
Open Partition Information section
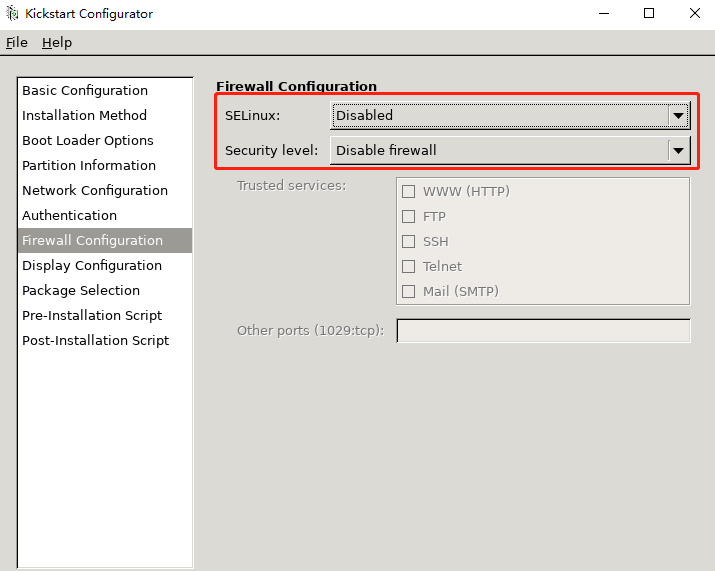pyautogui.click(x=105, y=166)
